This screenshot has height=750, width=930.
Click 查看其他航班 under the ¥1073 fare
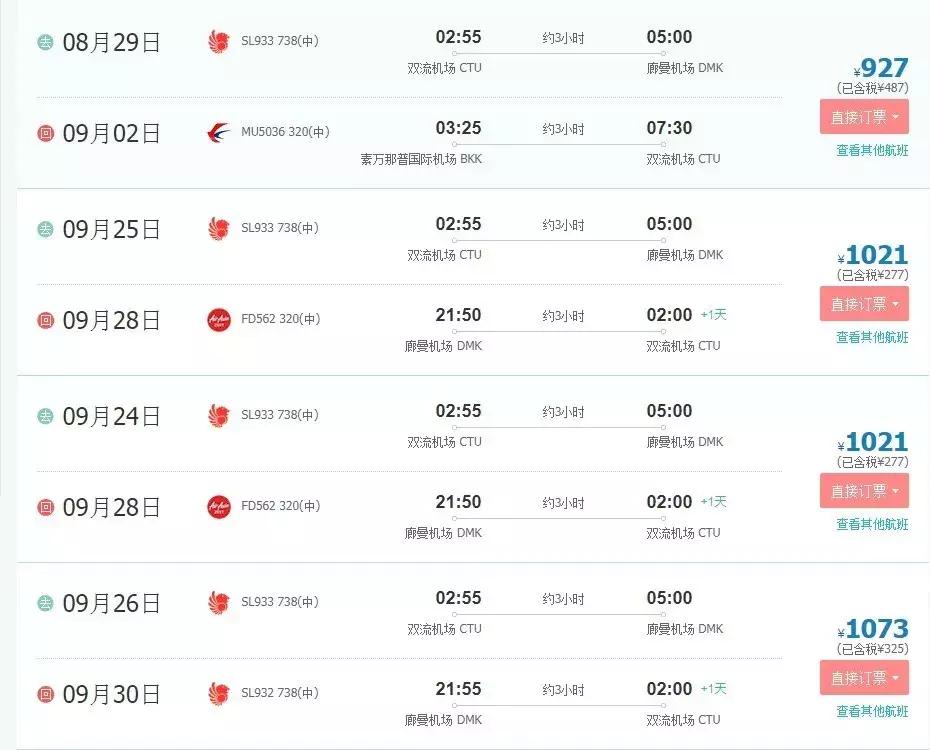click(x=872, y=712)
